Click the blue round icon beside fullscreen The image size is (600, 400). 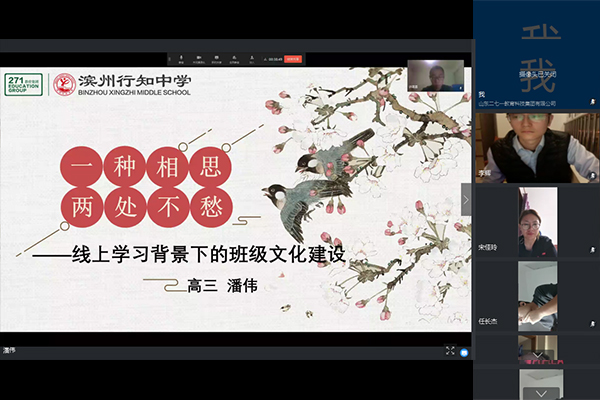click(x=464, y=353)
